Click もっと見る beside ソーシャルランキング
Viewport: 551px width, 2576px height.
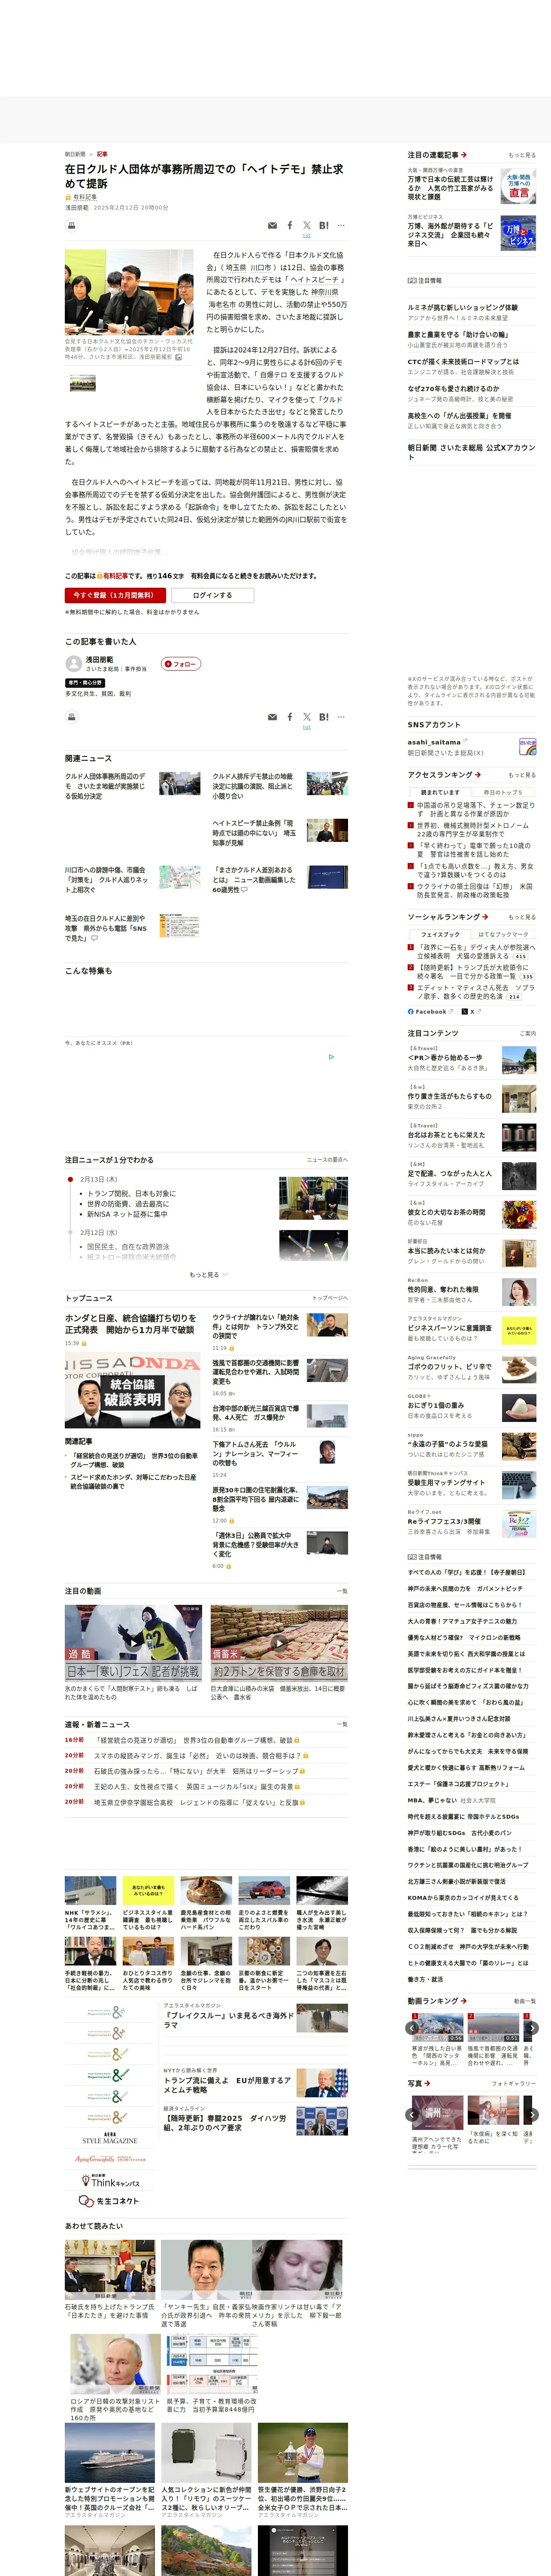(x=521, y=917)
